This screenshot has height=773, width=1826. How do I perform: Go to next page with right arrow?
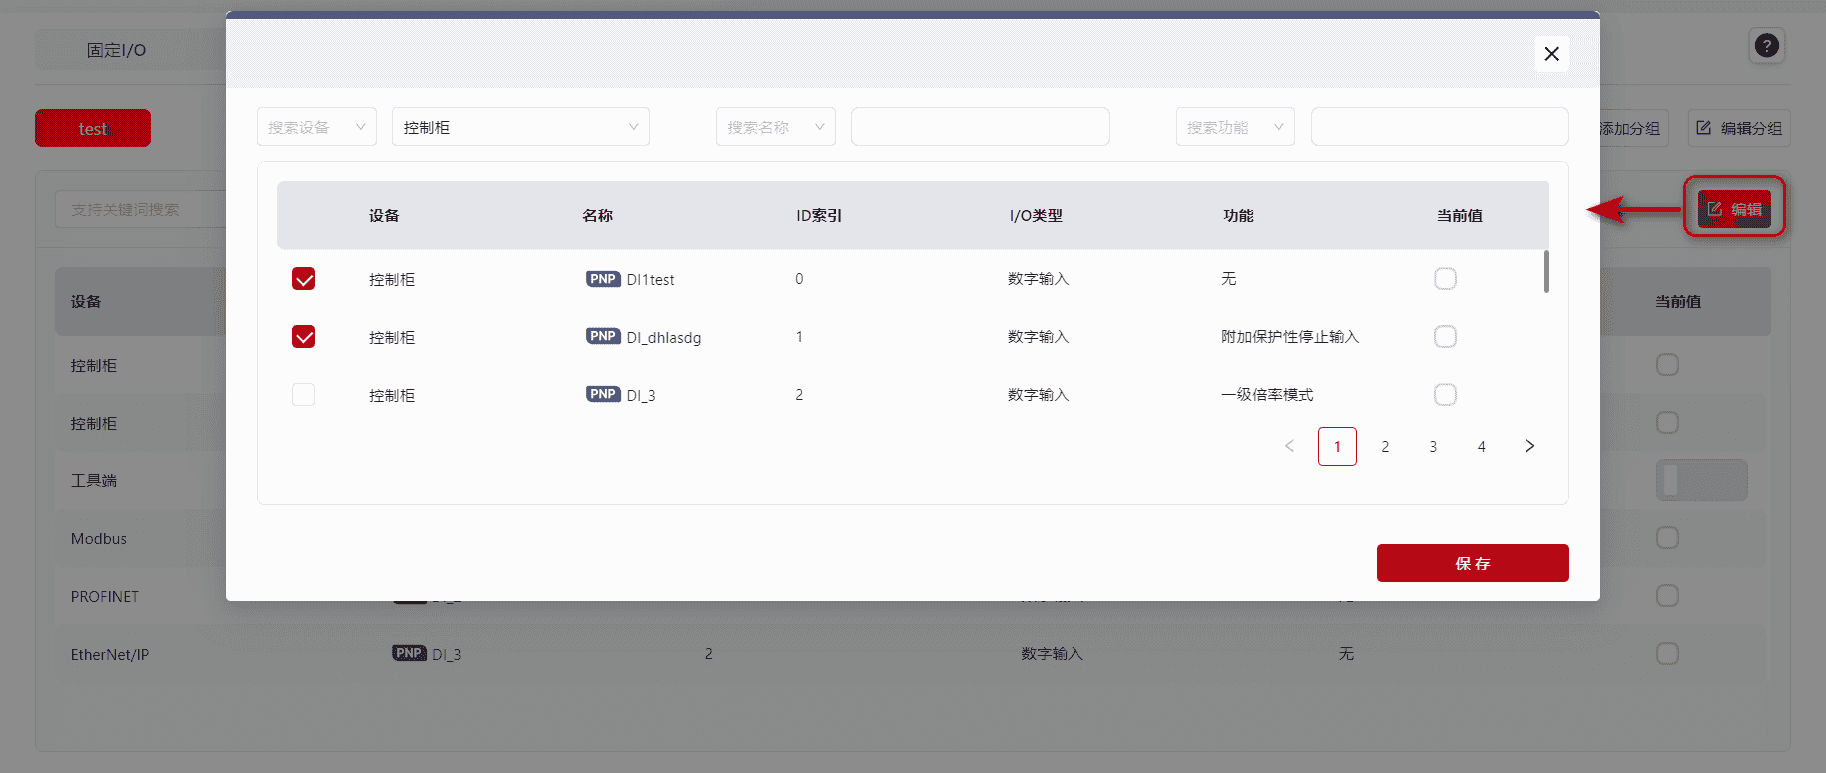pos(1529,446)
